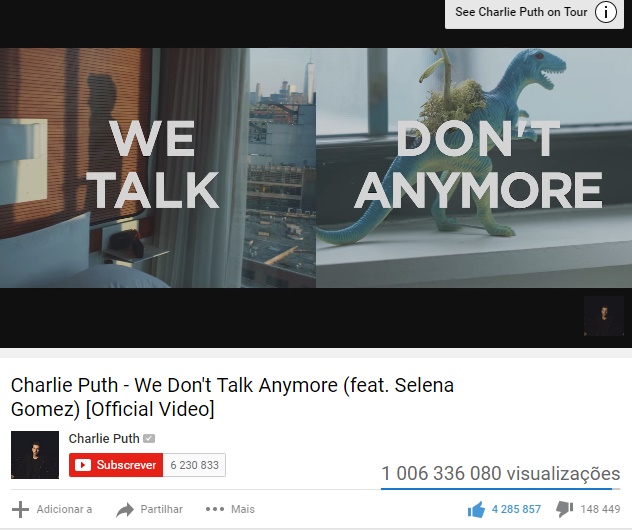Screen dimensions: 632x530
Task: Open the Charlie Puth channel avatar
Action: click(35, 455)
